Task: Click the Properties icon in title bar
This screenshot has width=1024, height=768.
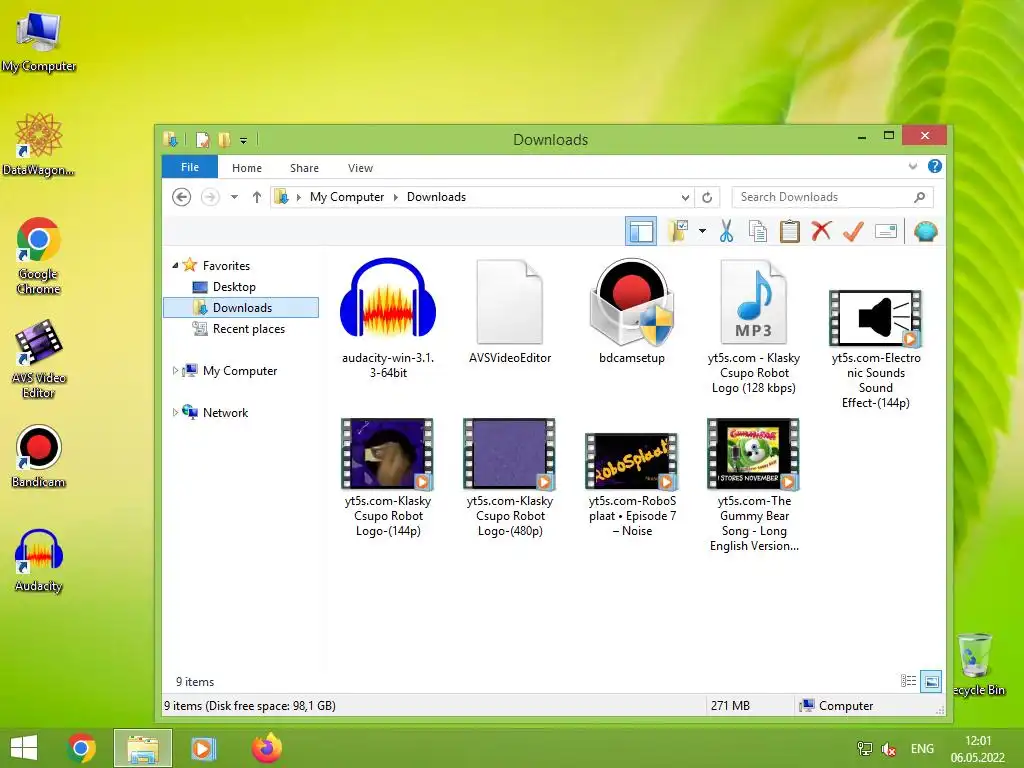Action: click(202, 140)
